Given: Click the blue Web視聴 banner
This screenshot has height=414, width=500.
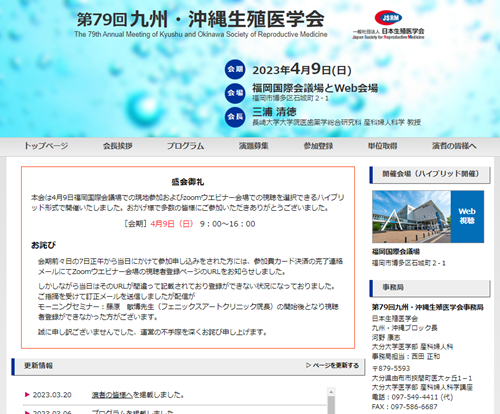Looking at the screenshot, I should 467,216.
